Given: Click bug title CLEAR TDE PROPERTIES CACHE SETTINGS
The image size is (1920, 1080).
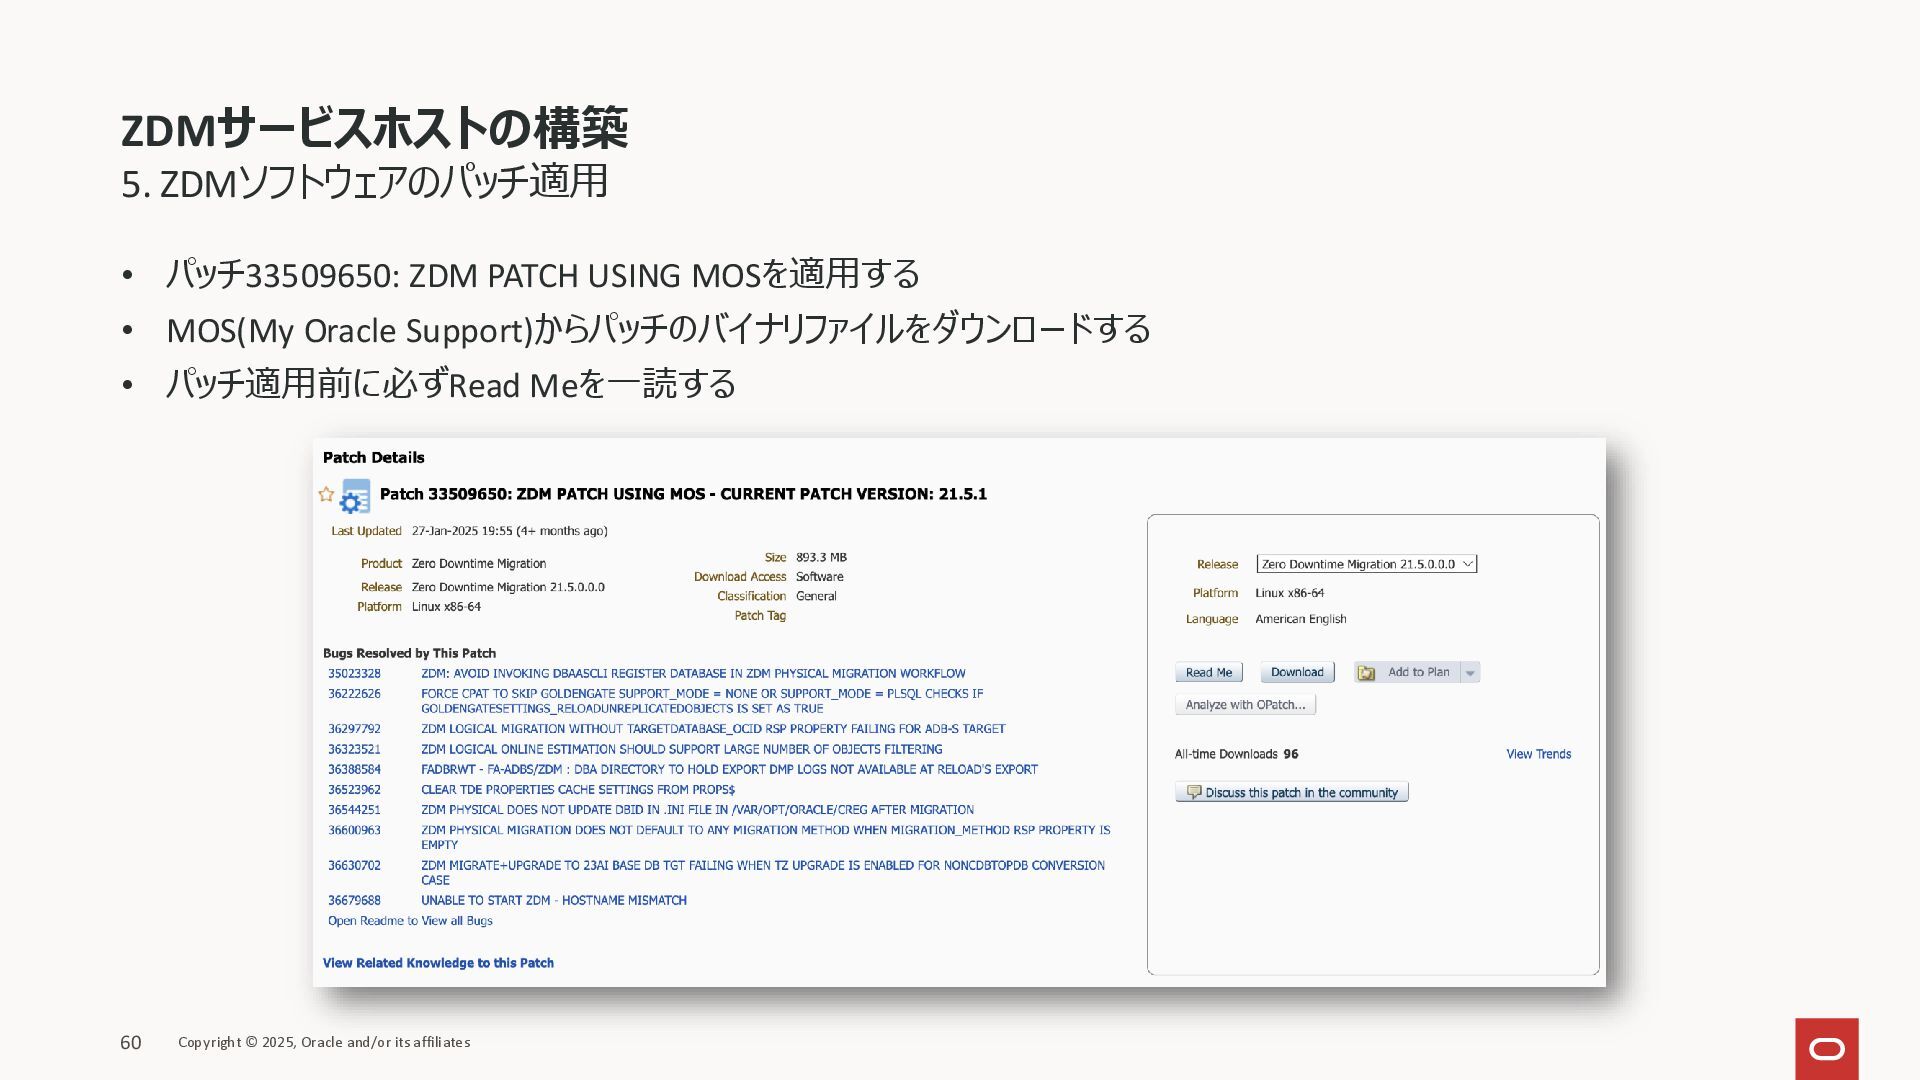Looking at the screenshot, I should point(578,790).
